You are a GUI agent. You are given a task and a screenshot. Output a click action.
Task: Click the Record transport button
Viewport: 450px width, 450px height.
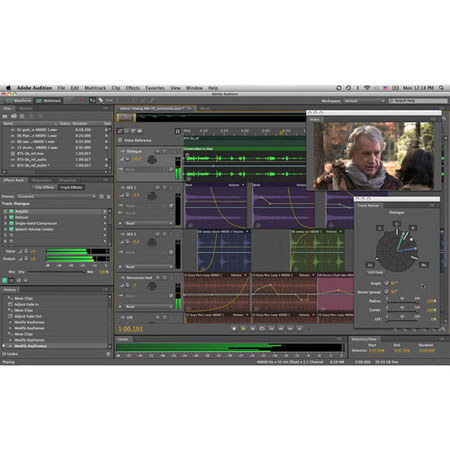[x=309, y=329]
